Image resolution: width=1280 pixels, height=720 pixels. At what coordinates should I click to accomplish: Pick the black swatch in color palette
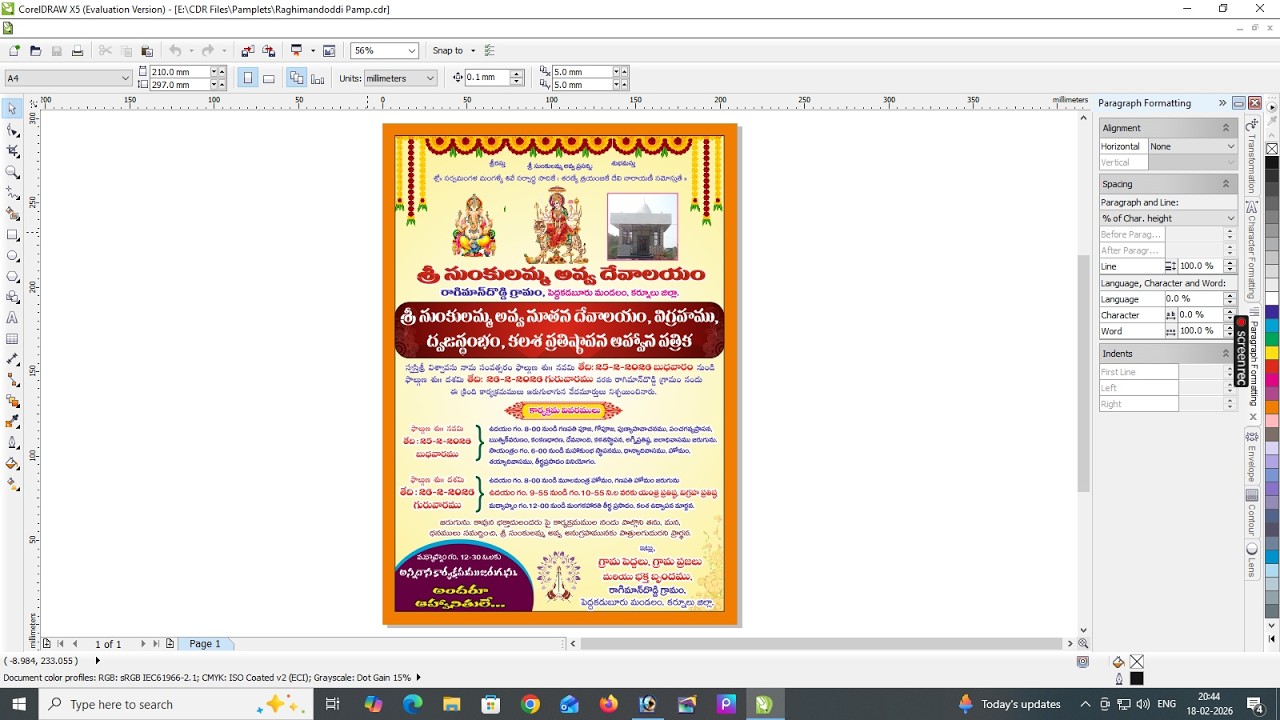[x=1271, y=163]
